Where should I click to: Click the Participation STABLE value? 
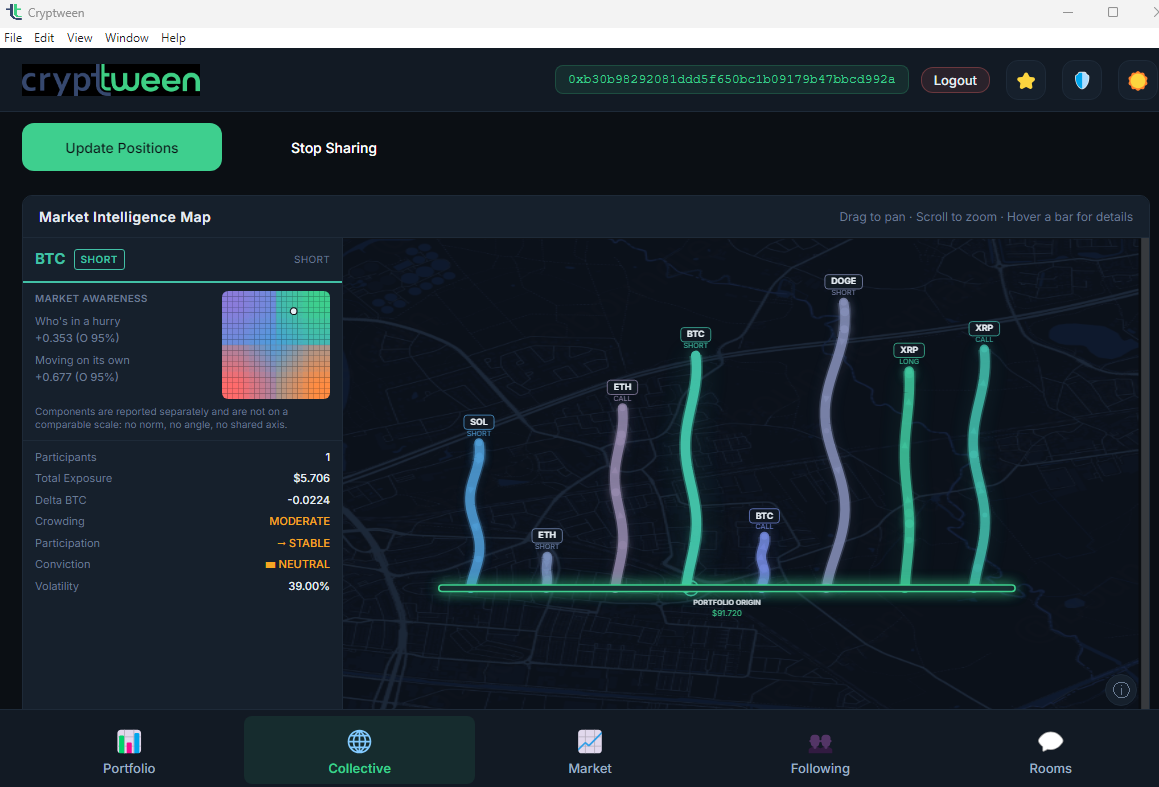pyautogui.click(x=303, y=543)
